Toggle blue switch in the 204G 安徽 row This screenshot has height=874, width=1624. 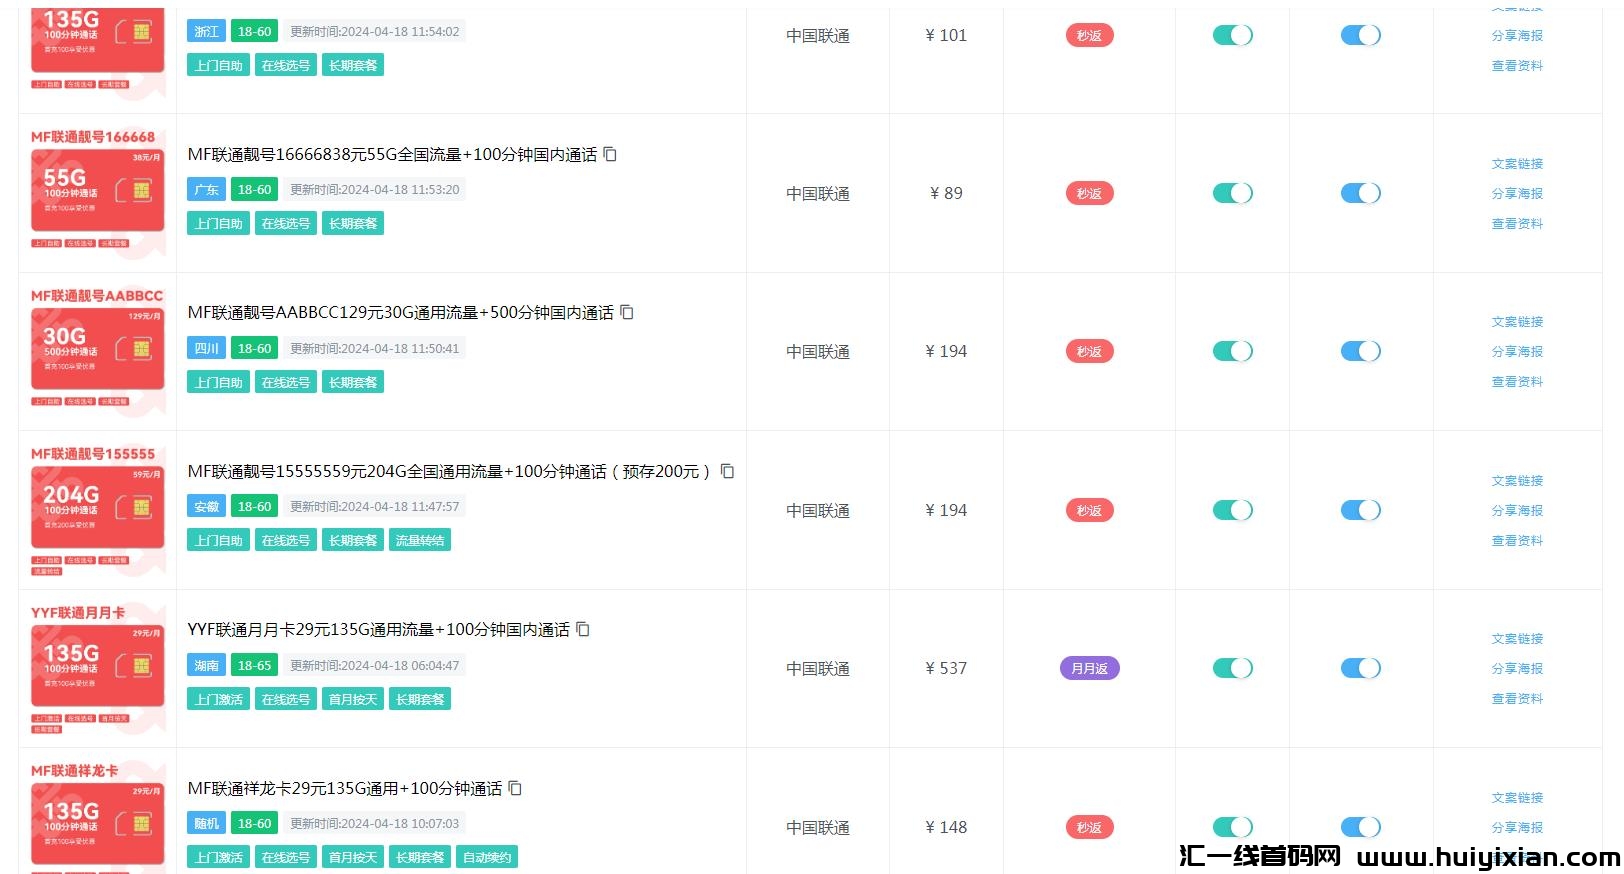click(1360, 510)
